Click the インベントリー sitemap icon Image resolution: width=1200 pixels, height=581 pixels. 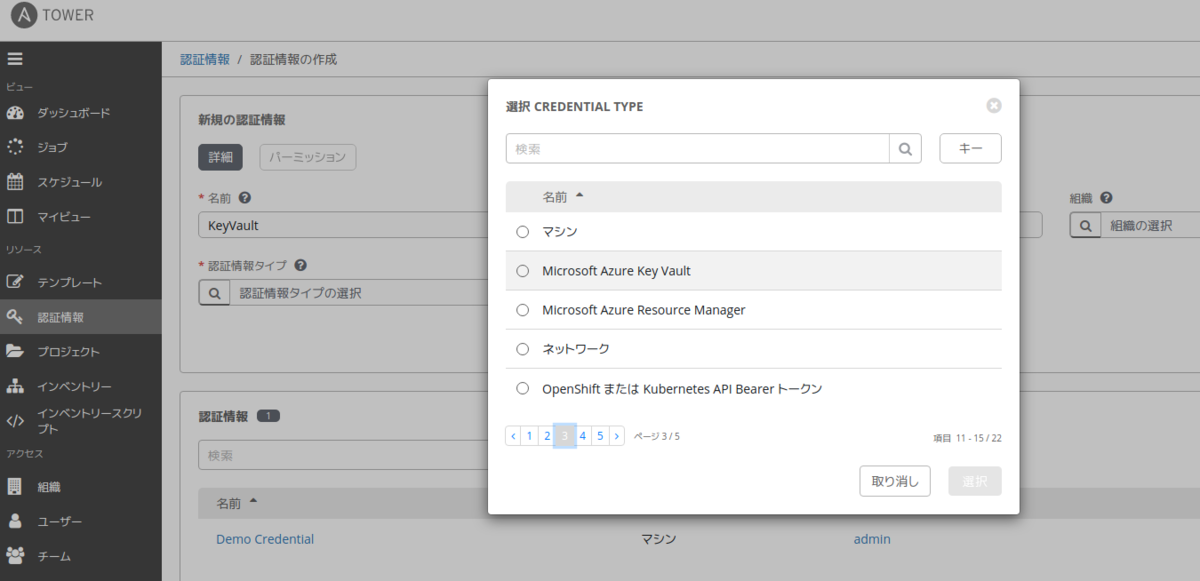[15, 386]
